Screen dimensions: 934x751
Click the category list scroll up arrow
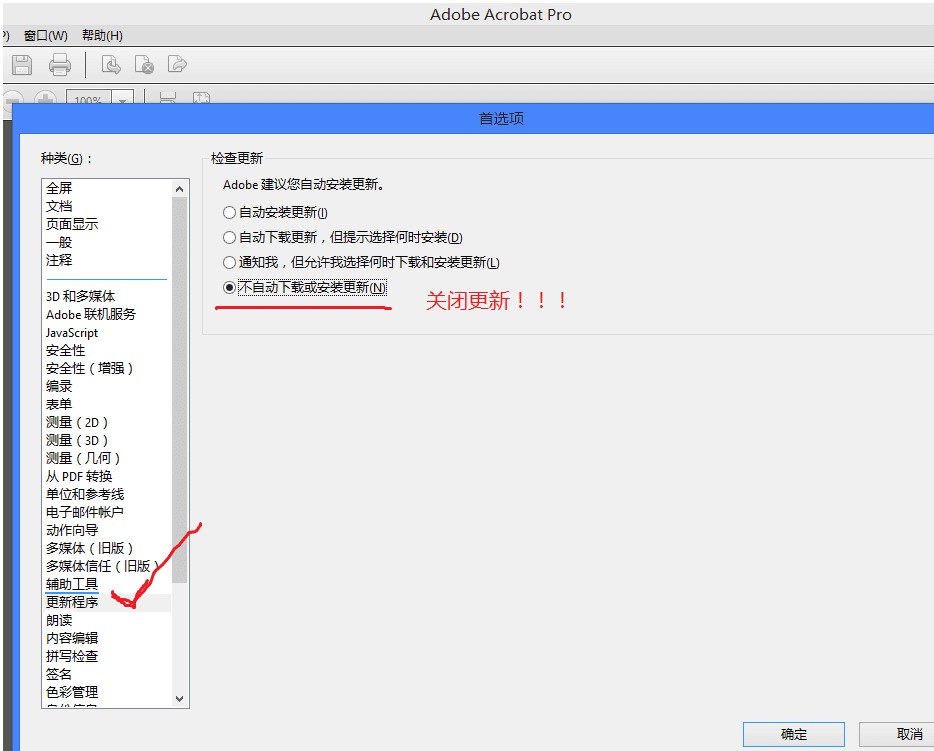coord(179,189)
